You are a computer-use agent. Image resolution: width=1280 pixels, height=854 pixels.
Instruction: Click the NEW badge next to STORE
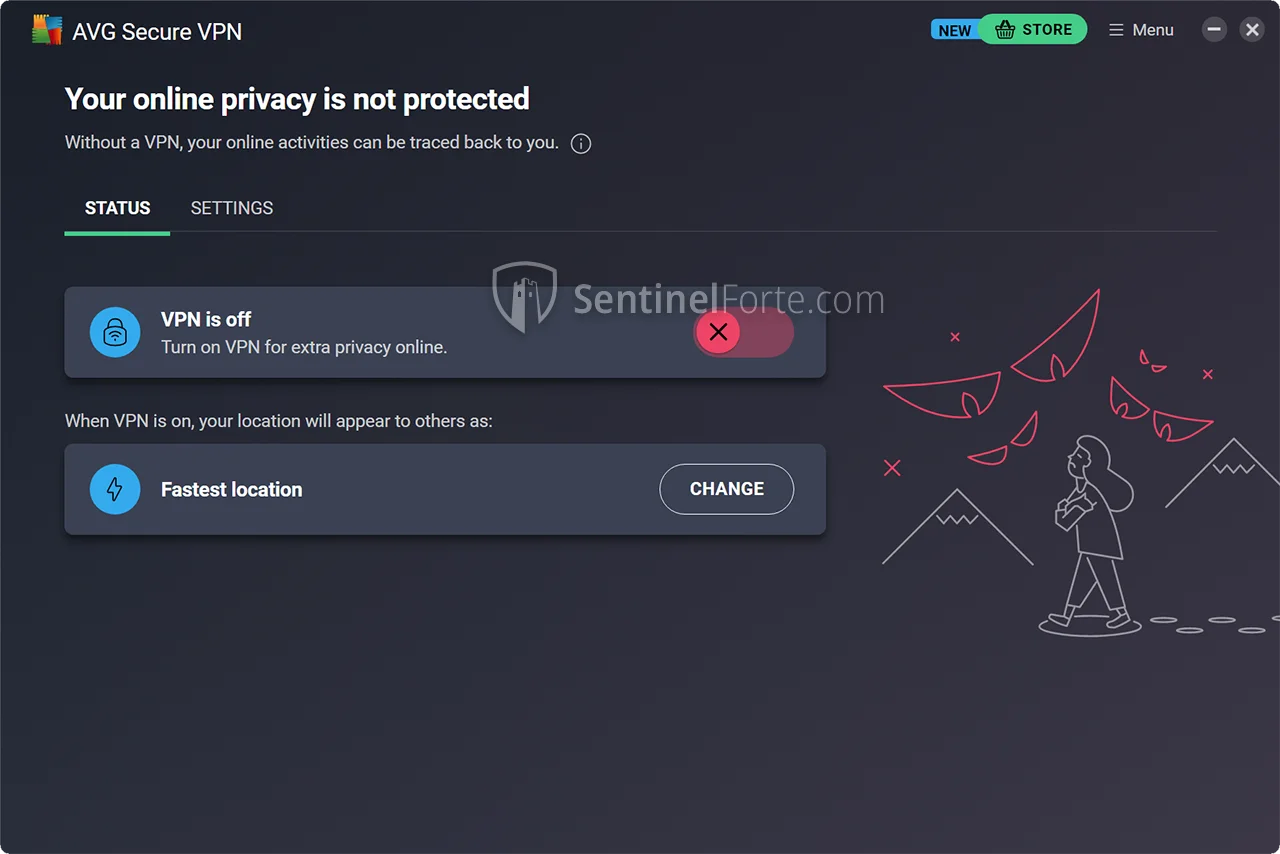954,30
